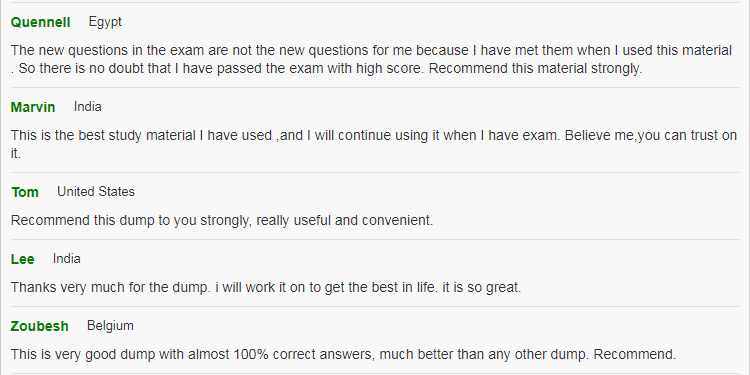Click Lee's thank-you review text

click(266, 287)
